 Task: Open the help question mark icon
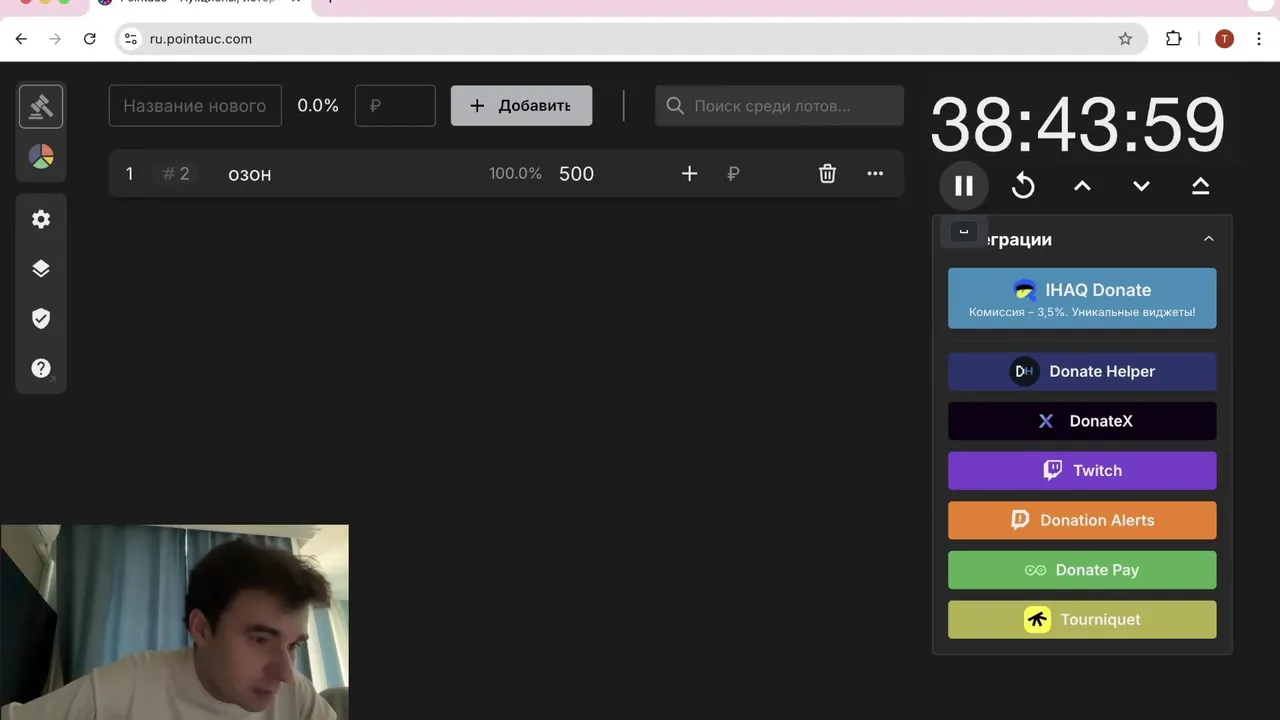[x=41, y=368]
